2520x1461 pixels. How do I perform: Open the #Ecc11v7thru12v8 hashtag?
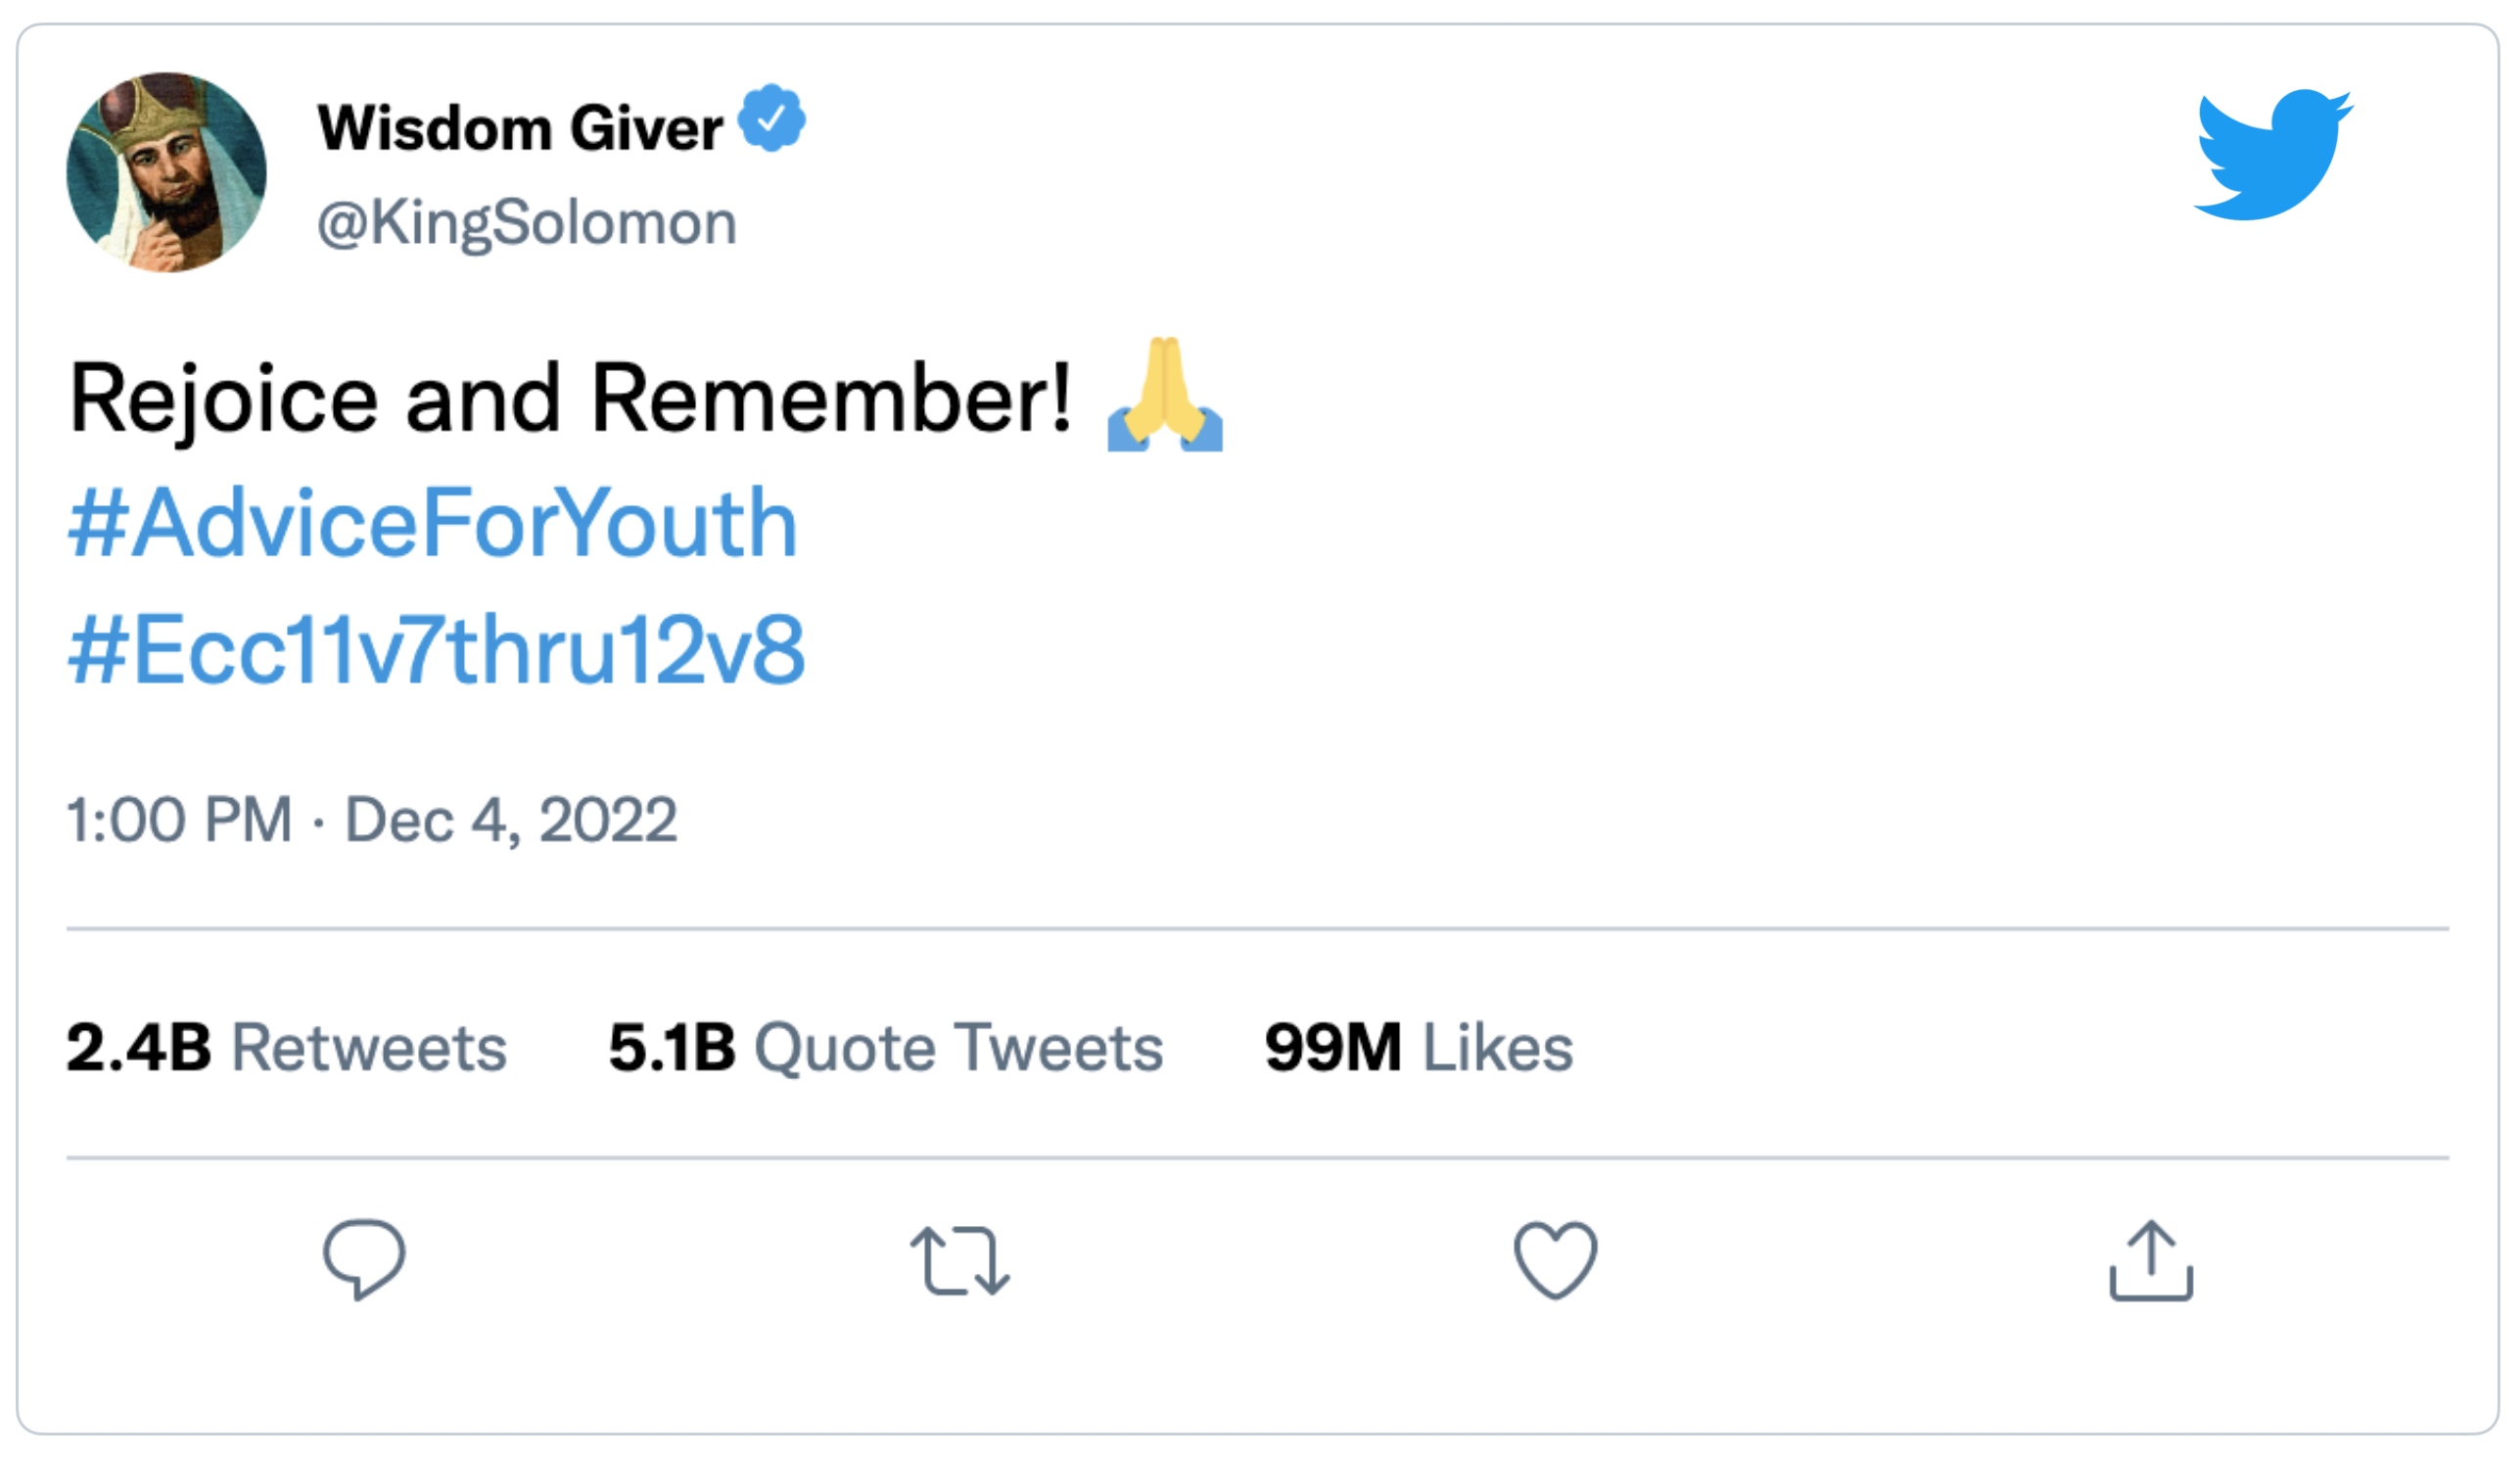437,650
